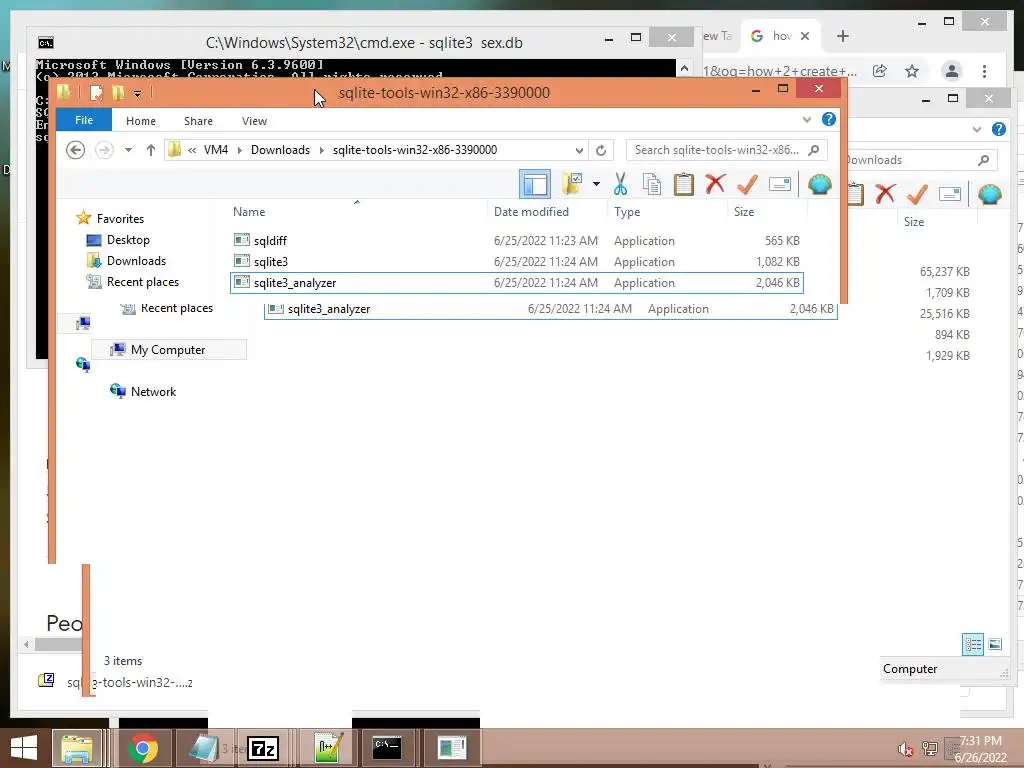Click red X Delete icon in front window
The image size is (1024, 768).
715,184
